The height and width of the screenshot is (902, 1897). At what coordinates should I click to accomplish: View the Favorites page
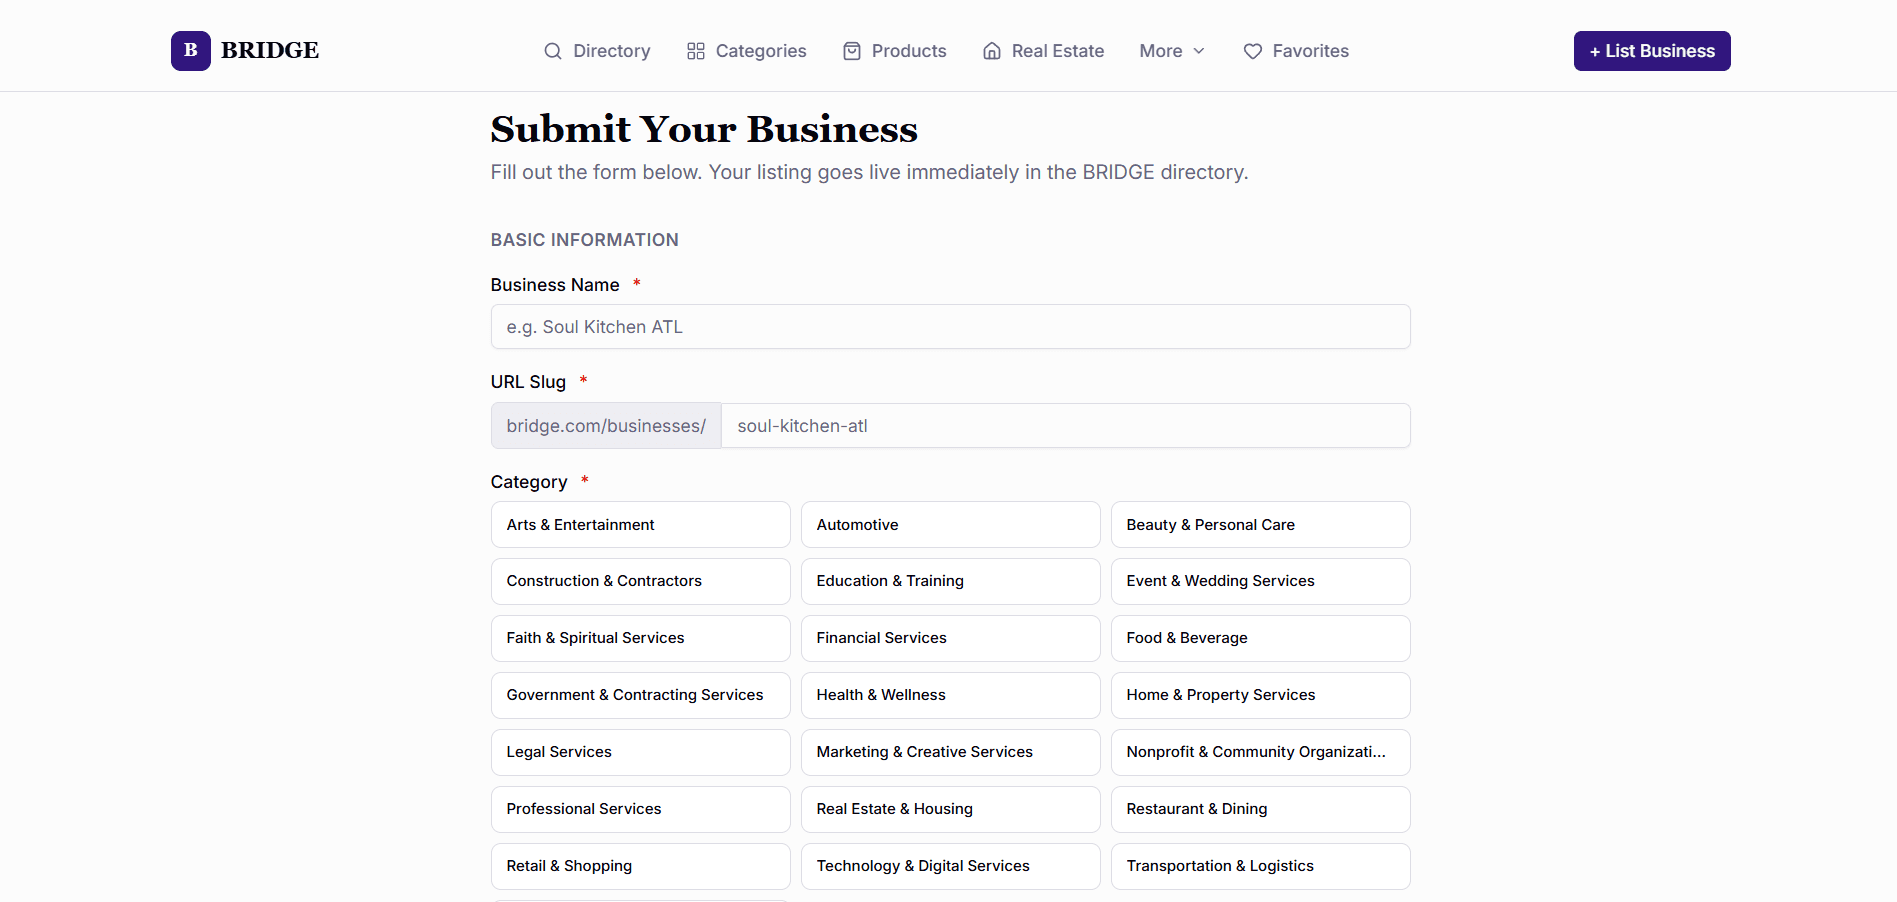[1296, 51]
